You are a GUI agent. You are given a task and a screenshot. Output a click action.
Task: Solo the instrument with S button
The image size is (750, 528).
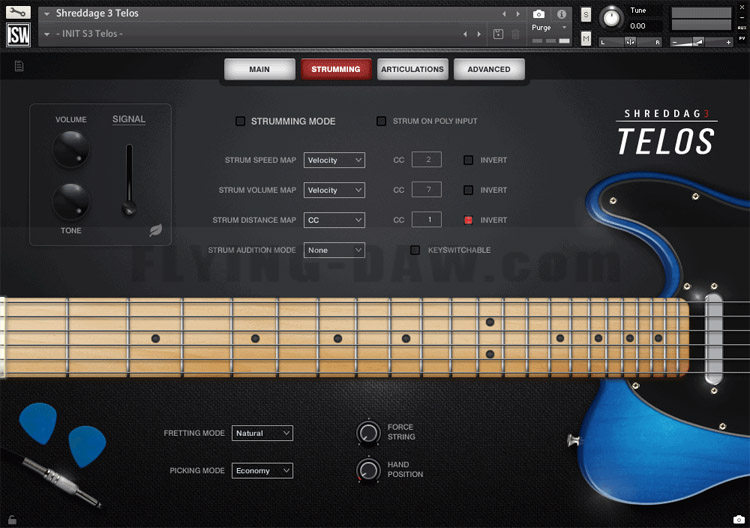click(586, 15)
